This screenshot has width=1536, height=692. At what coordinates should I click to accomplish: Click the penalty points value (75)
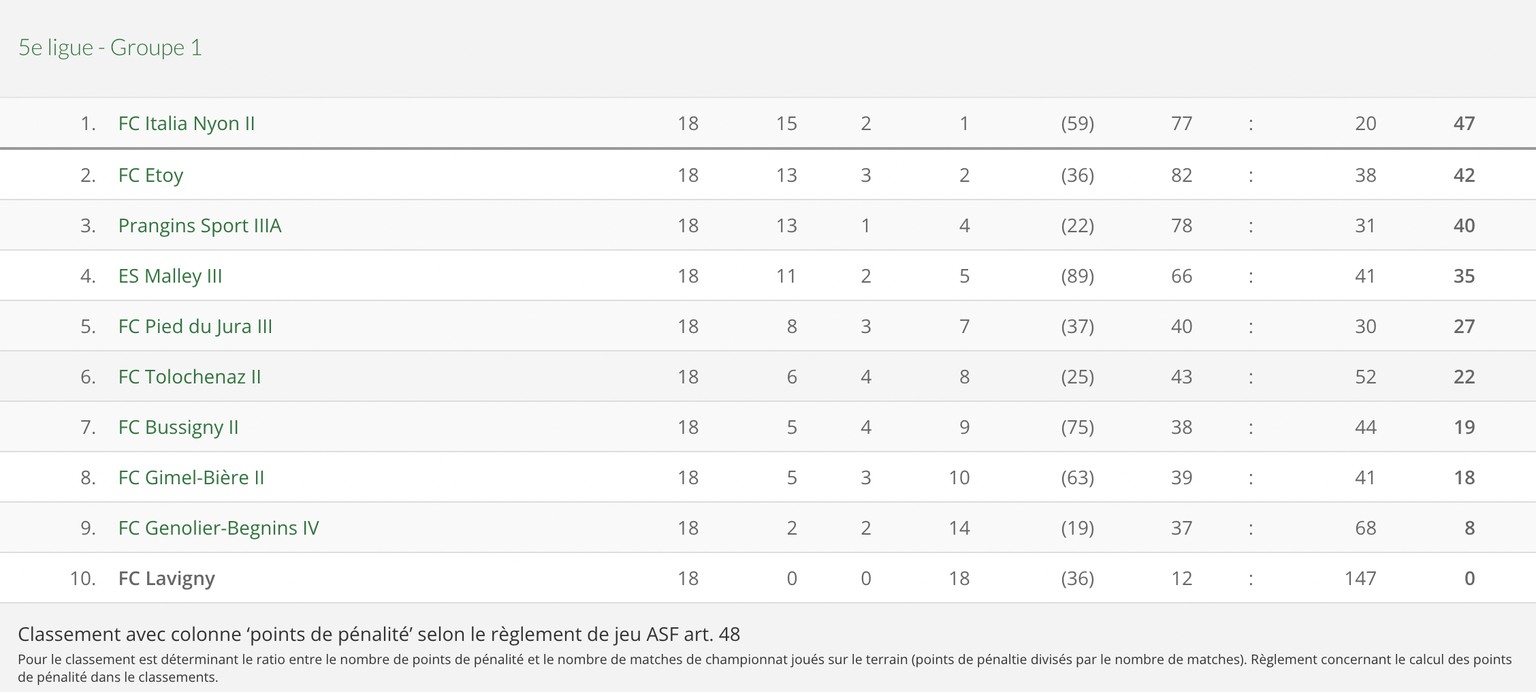coord(1077,427)
